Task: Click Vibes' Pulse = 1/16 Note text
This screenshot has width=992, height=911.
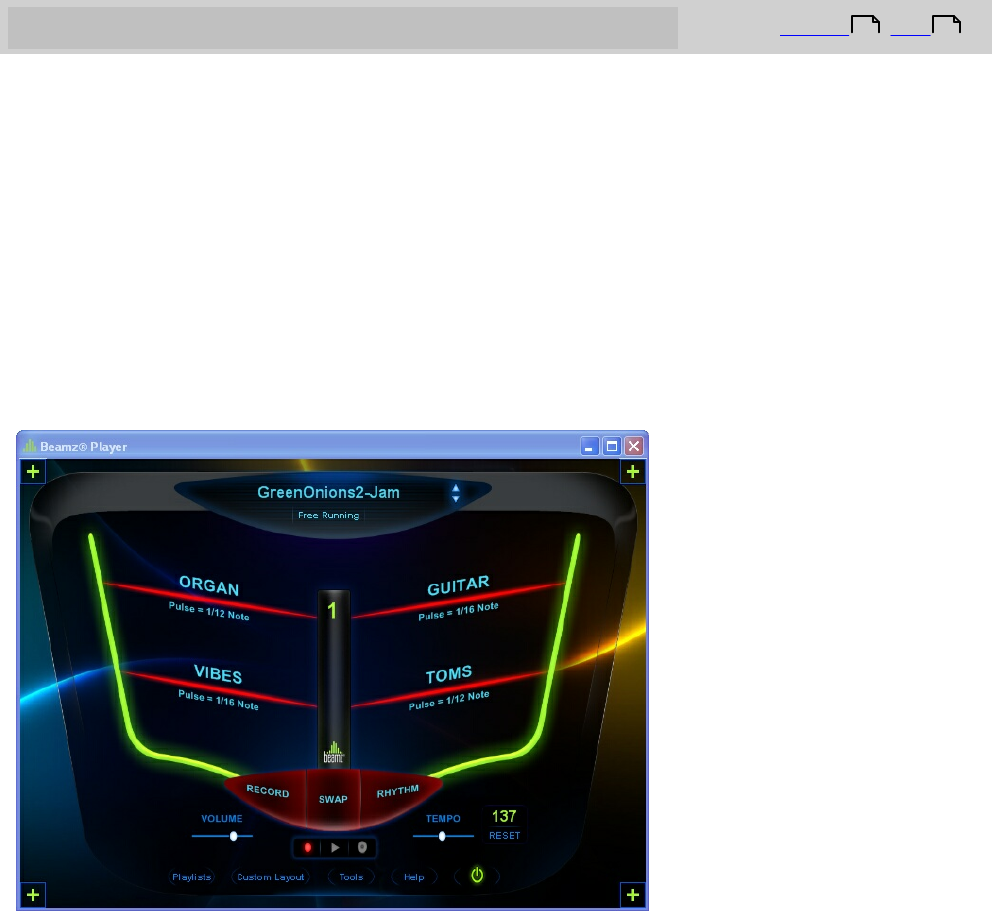Action: [218, 700]
